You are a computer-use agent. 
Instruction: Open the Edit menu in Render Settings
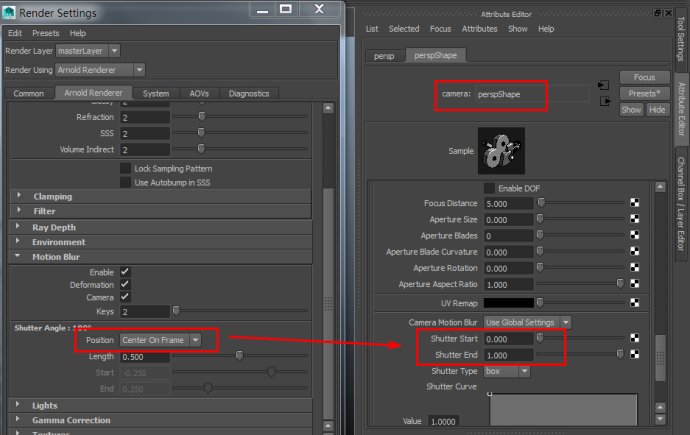[15, 33]
